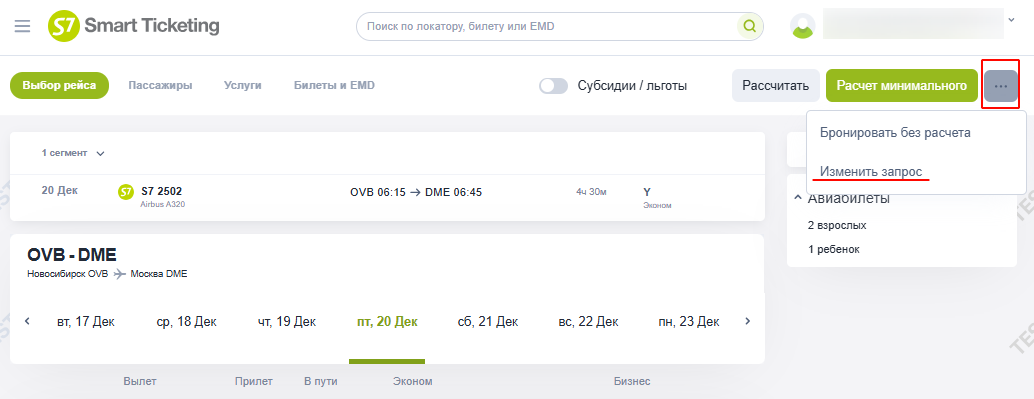Open the three-dots more actions button
The height and width of the screenshot is (399, 1034).
tap(1000, 86)
